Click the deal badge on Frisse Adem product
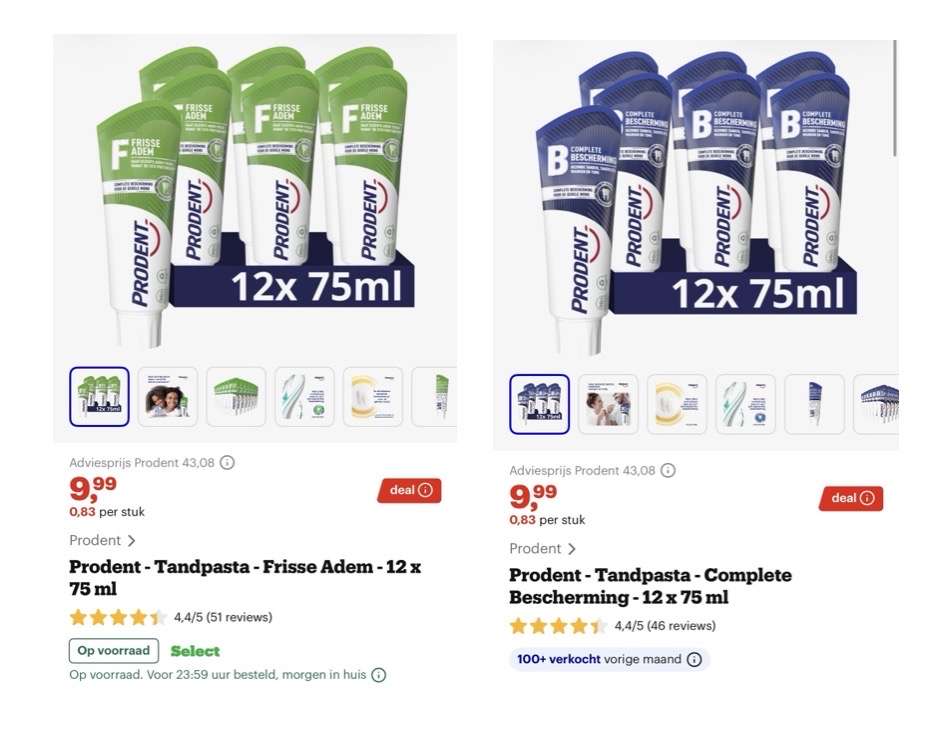Viewport: 952px width, 749px height. click(x=410, y=490)
